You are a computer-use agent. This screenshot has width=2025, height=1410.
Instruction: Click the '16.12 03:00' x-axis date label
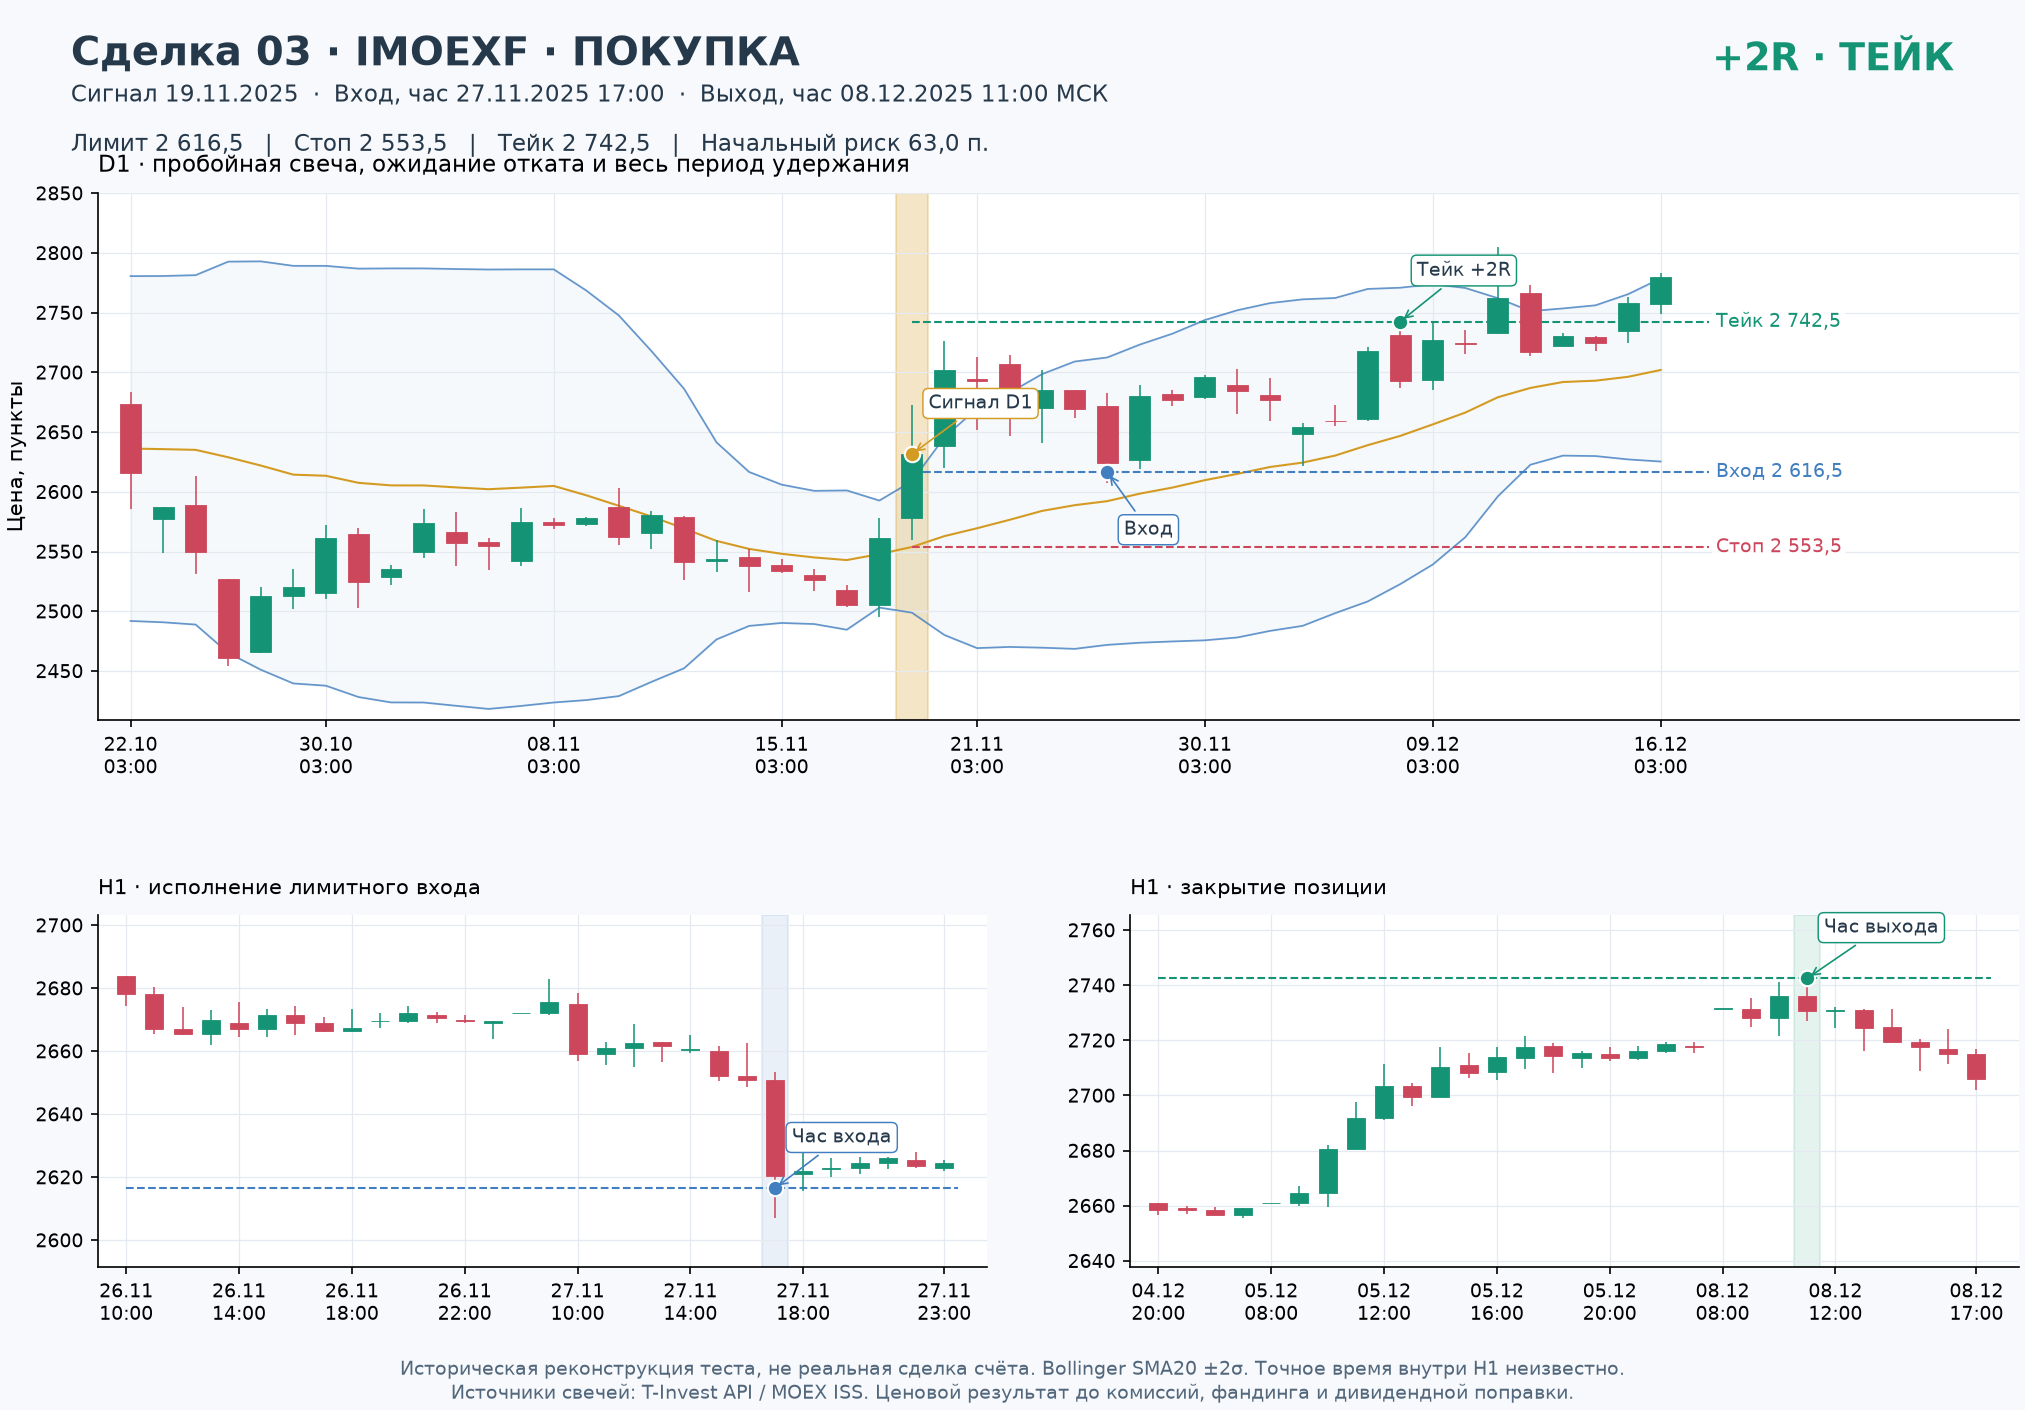(1661, 756)
